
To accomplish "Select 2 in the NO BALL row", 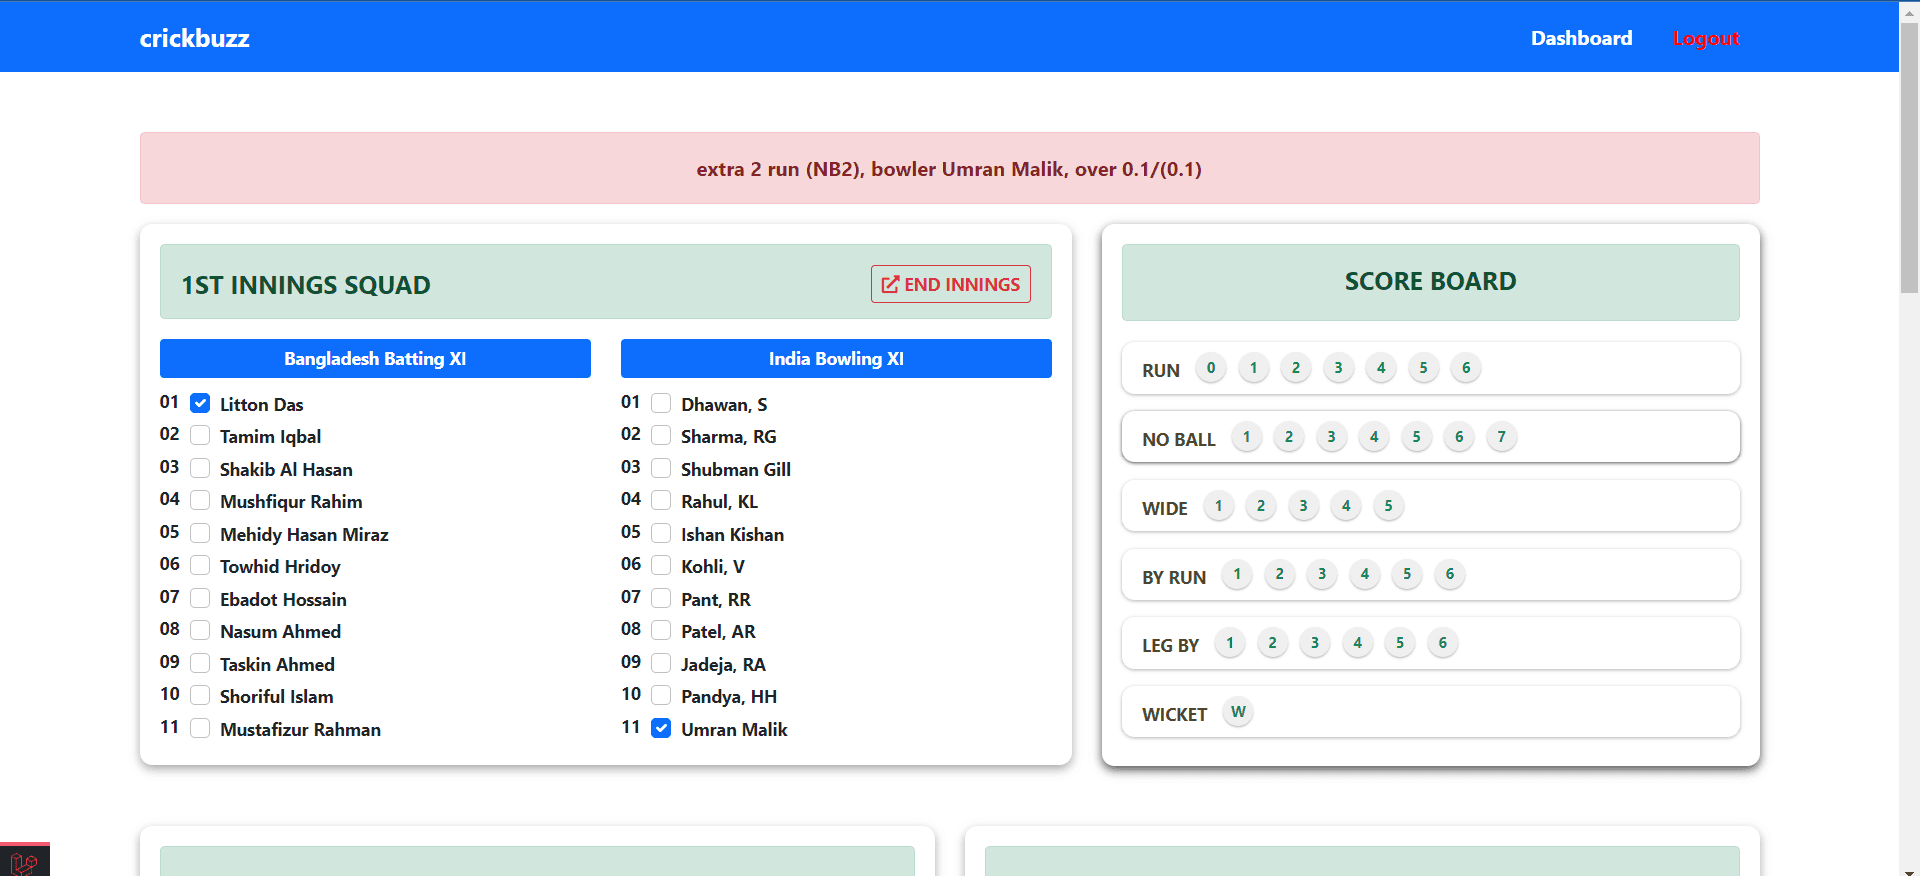I will (x=1289, y=437).
